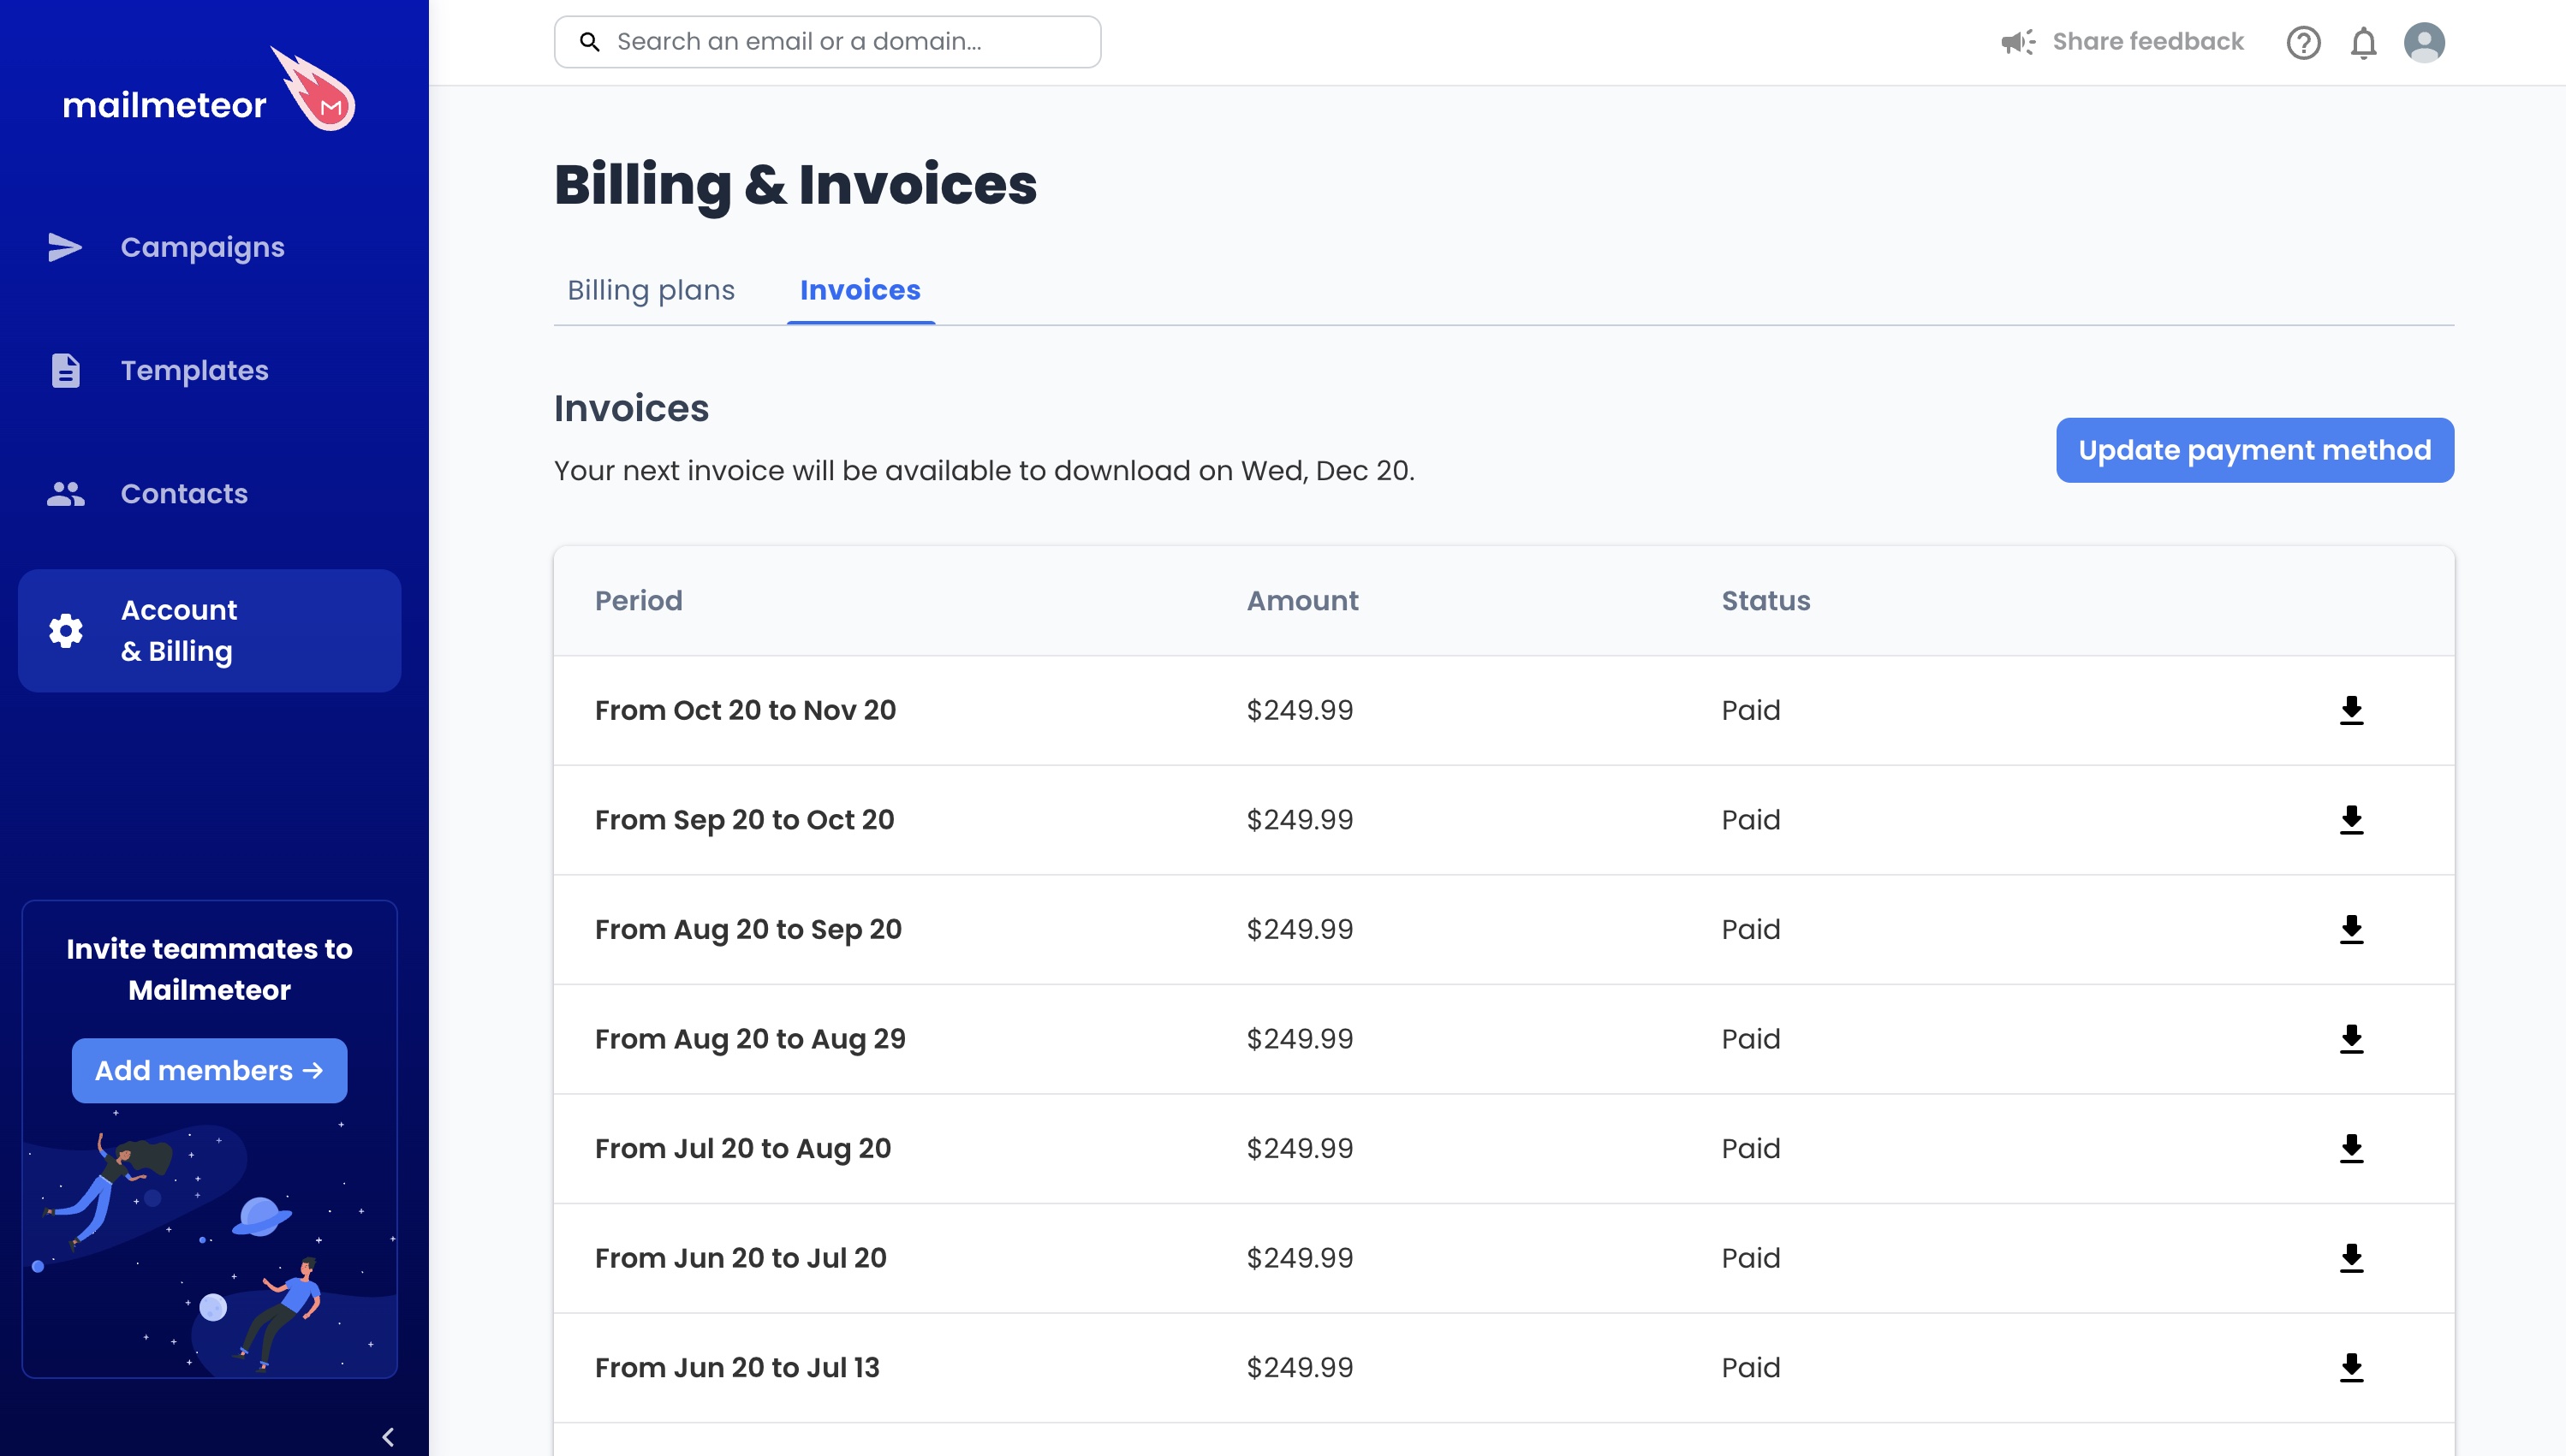2566x1456 pixels.
Task: Click the Paid status for Sep 20 to Oct 20
Action: point(1750,820)
